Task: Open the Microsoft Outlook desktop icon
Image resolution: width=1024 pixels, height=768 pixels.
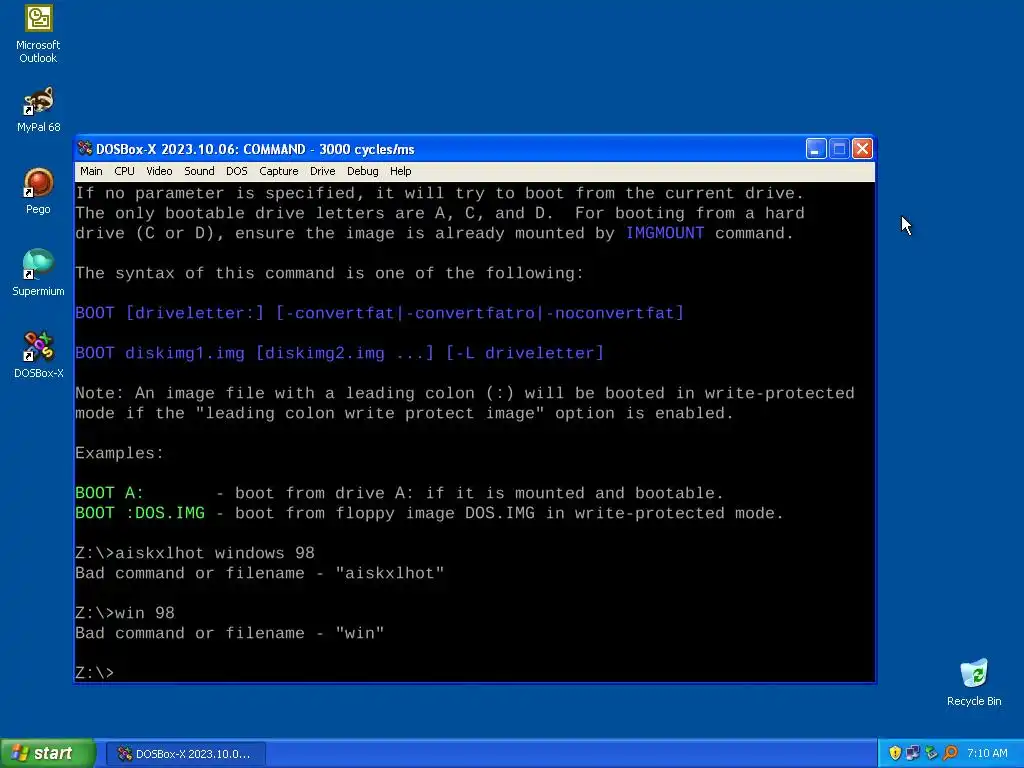Action: pos(38,34)
